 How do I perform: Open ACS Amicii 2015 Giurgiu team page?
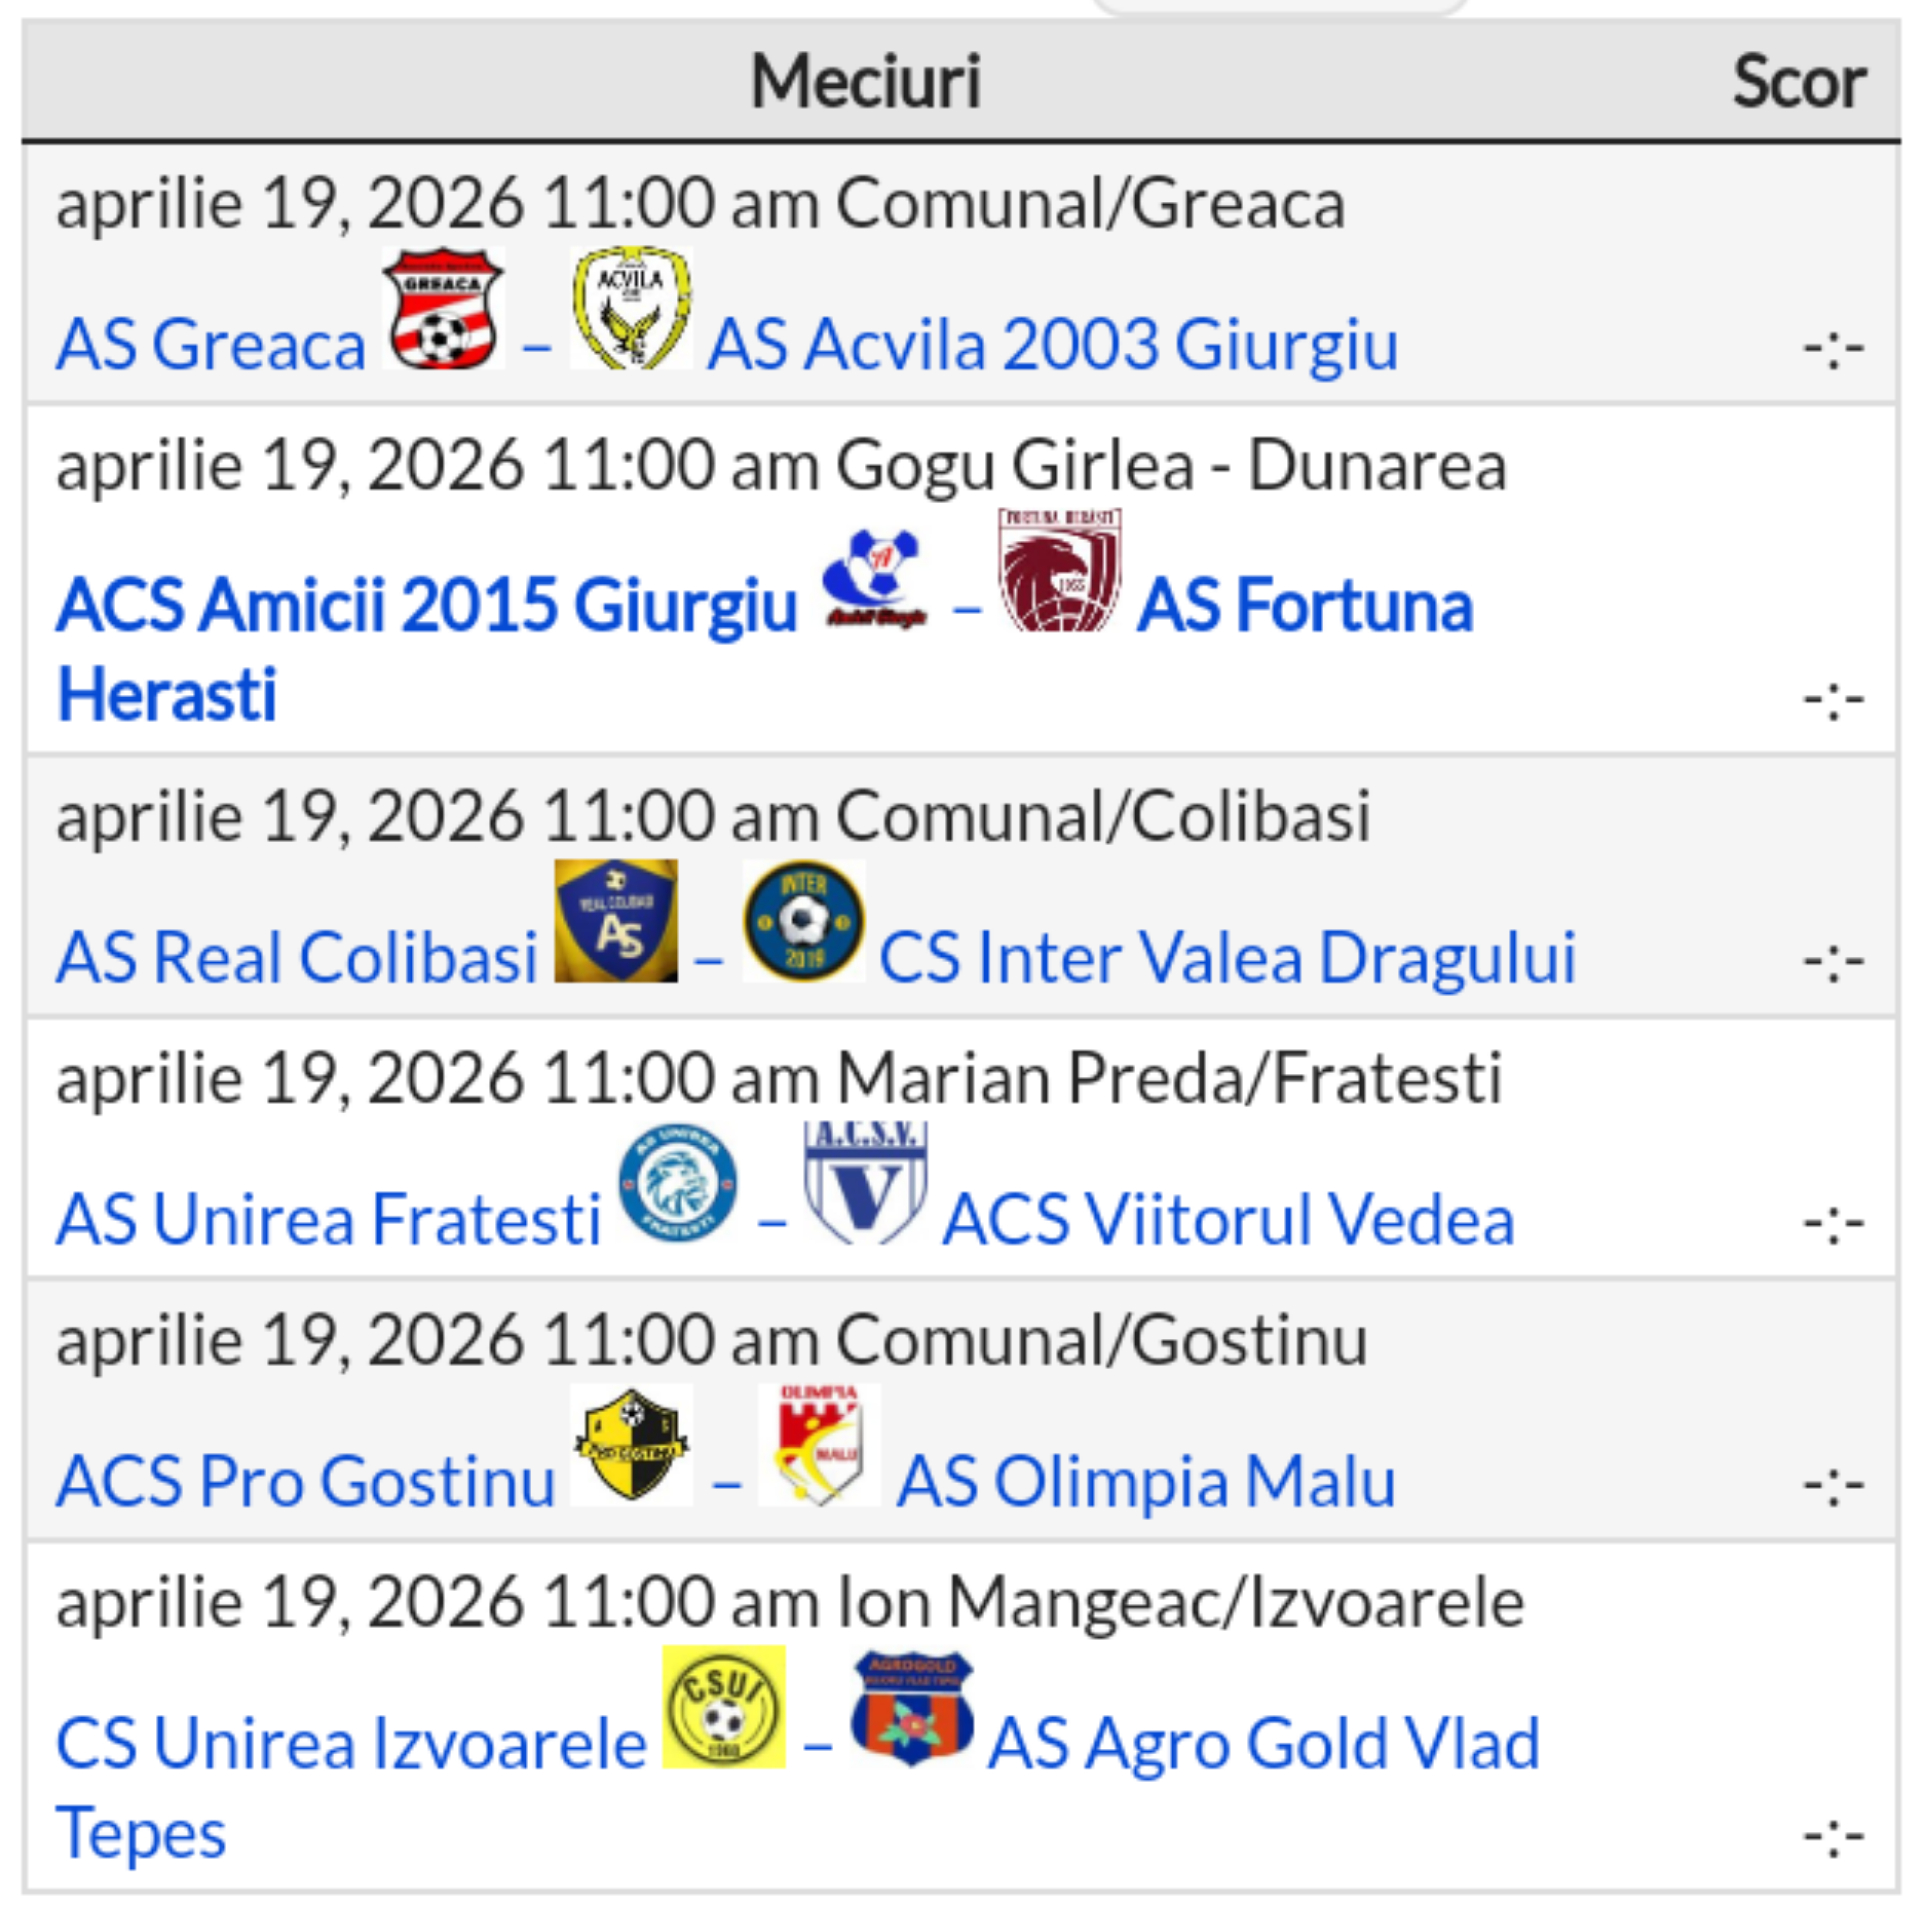[427, 605]
